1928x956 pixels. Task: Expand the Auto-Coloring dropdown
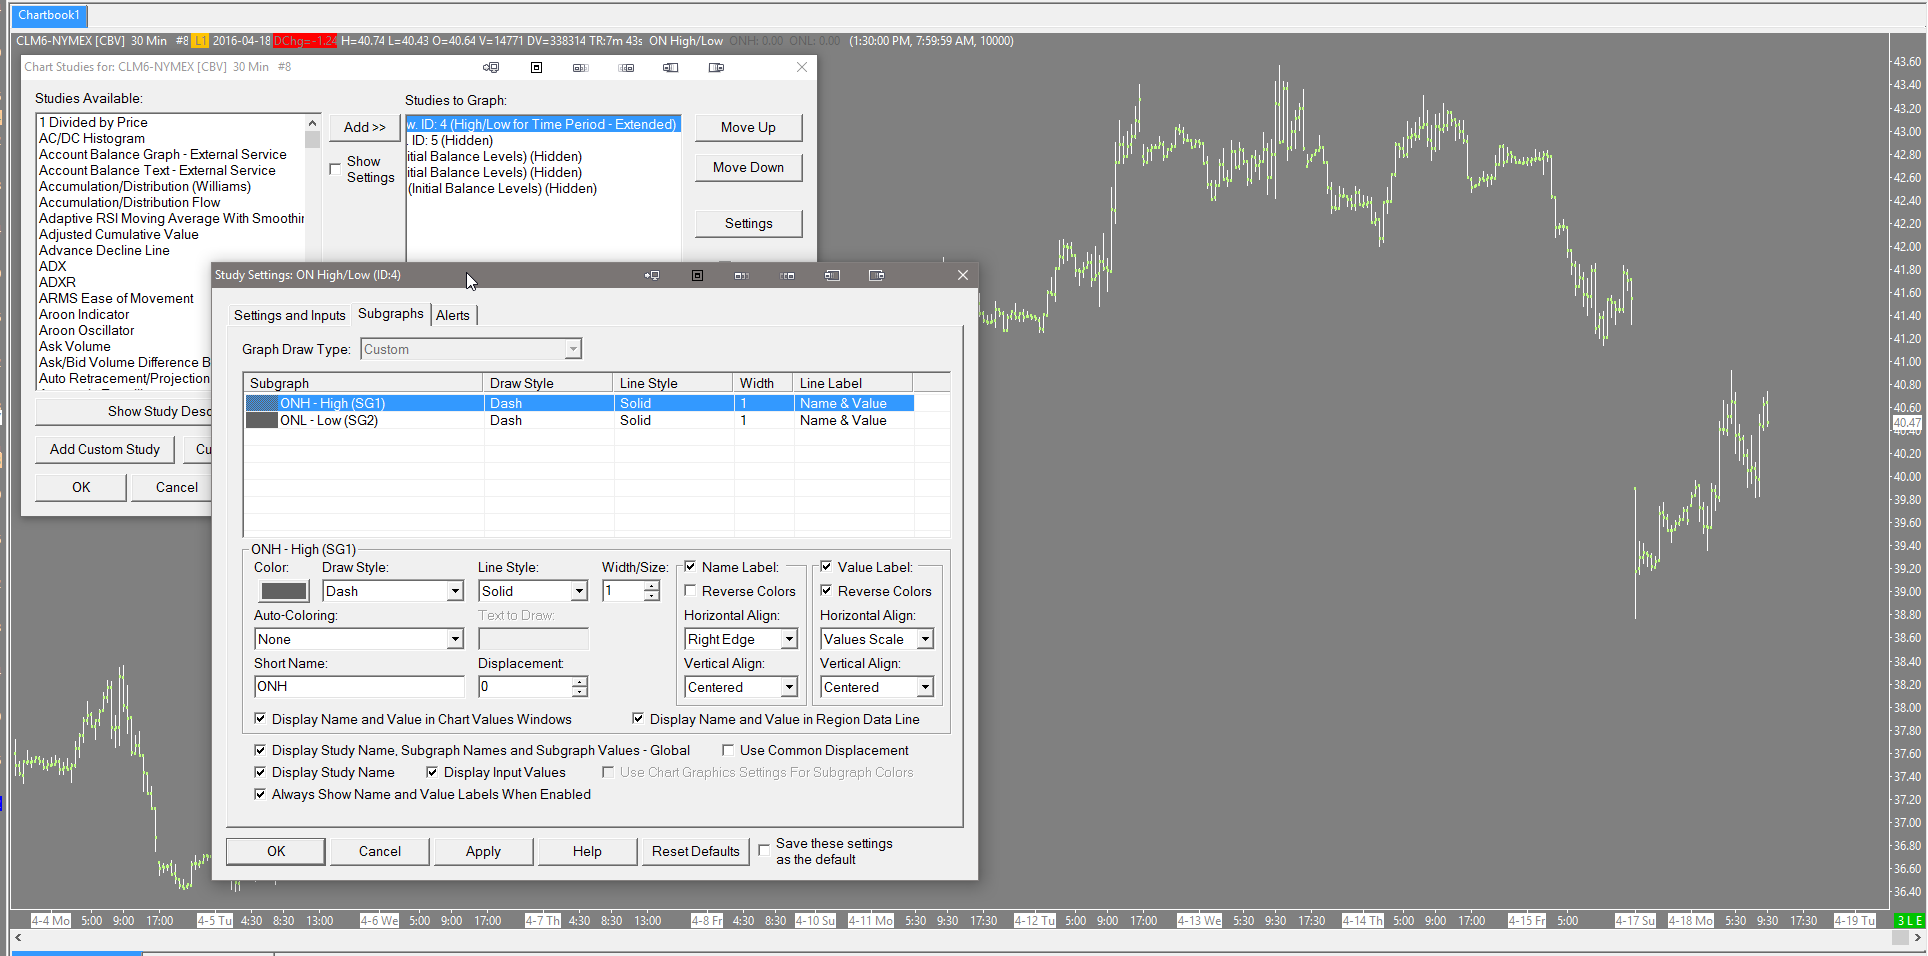(x=455, y=639)
